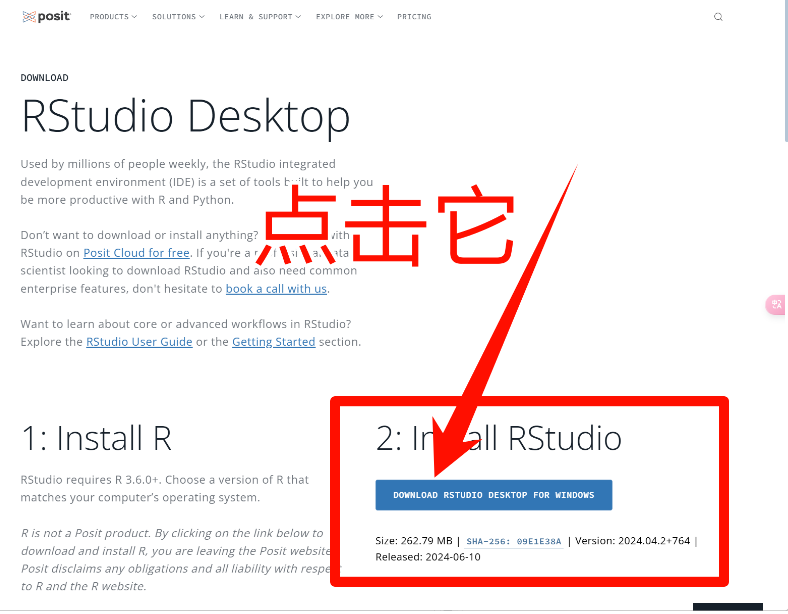Image resolution: width=788 pixels, height=614 pixels.
Task: Open the Getting Started link
Action: coord(273,342)
